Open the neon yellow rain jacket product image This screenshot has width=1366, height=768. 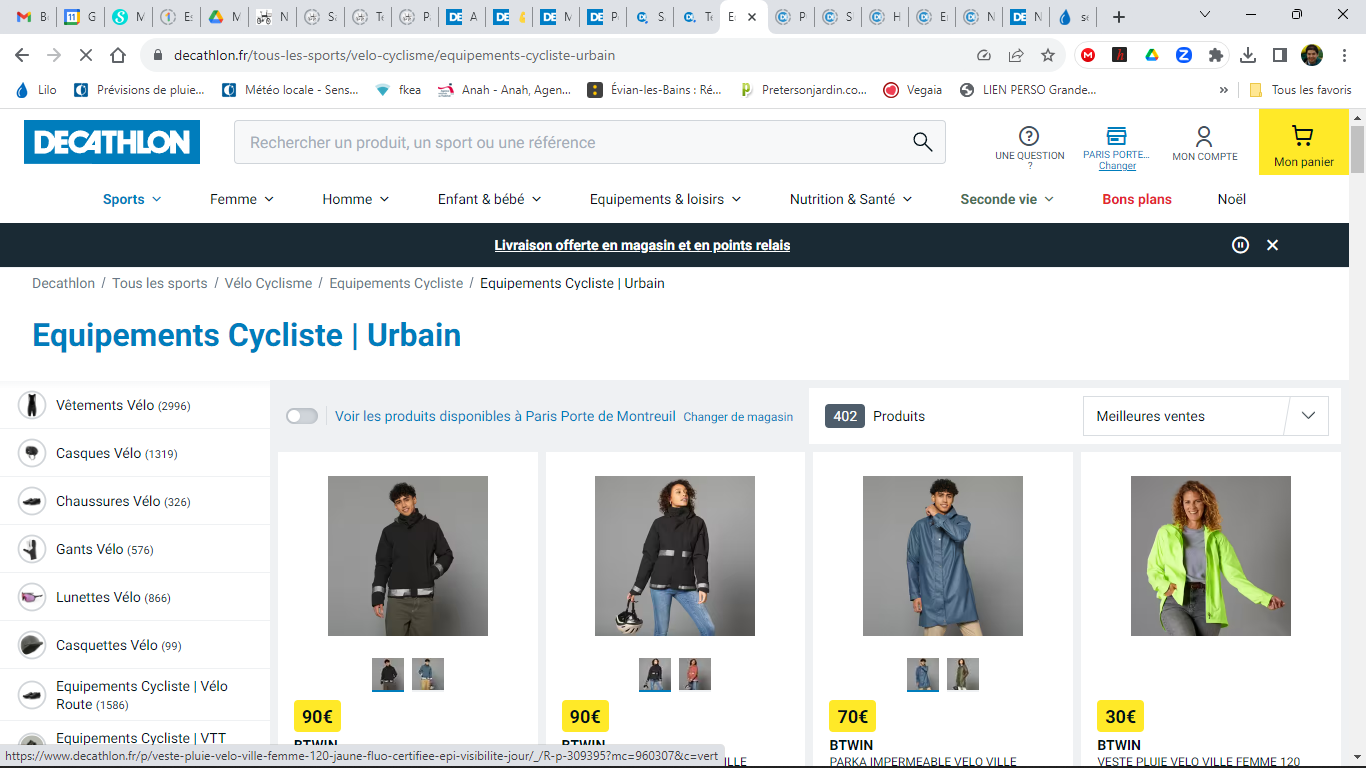(1210, 556)
